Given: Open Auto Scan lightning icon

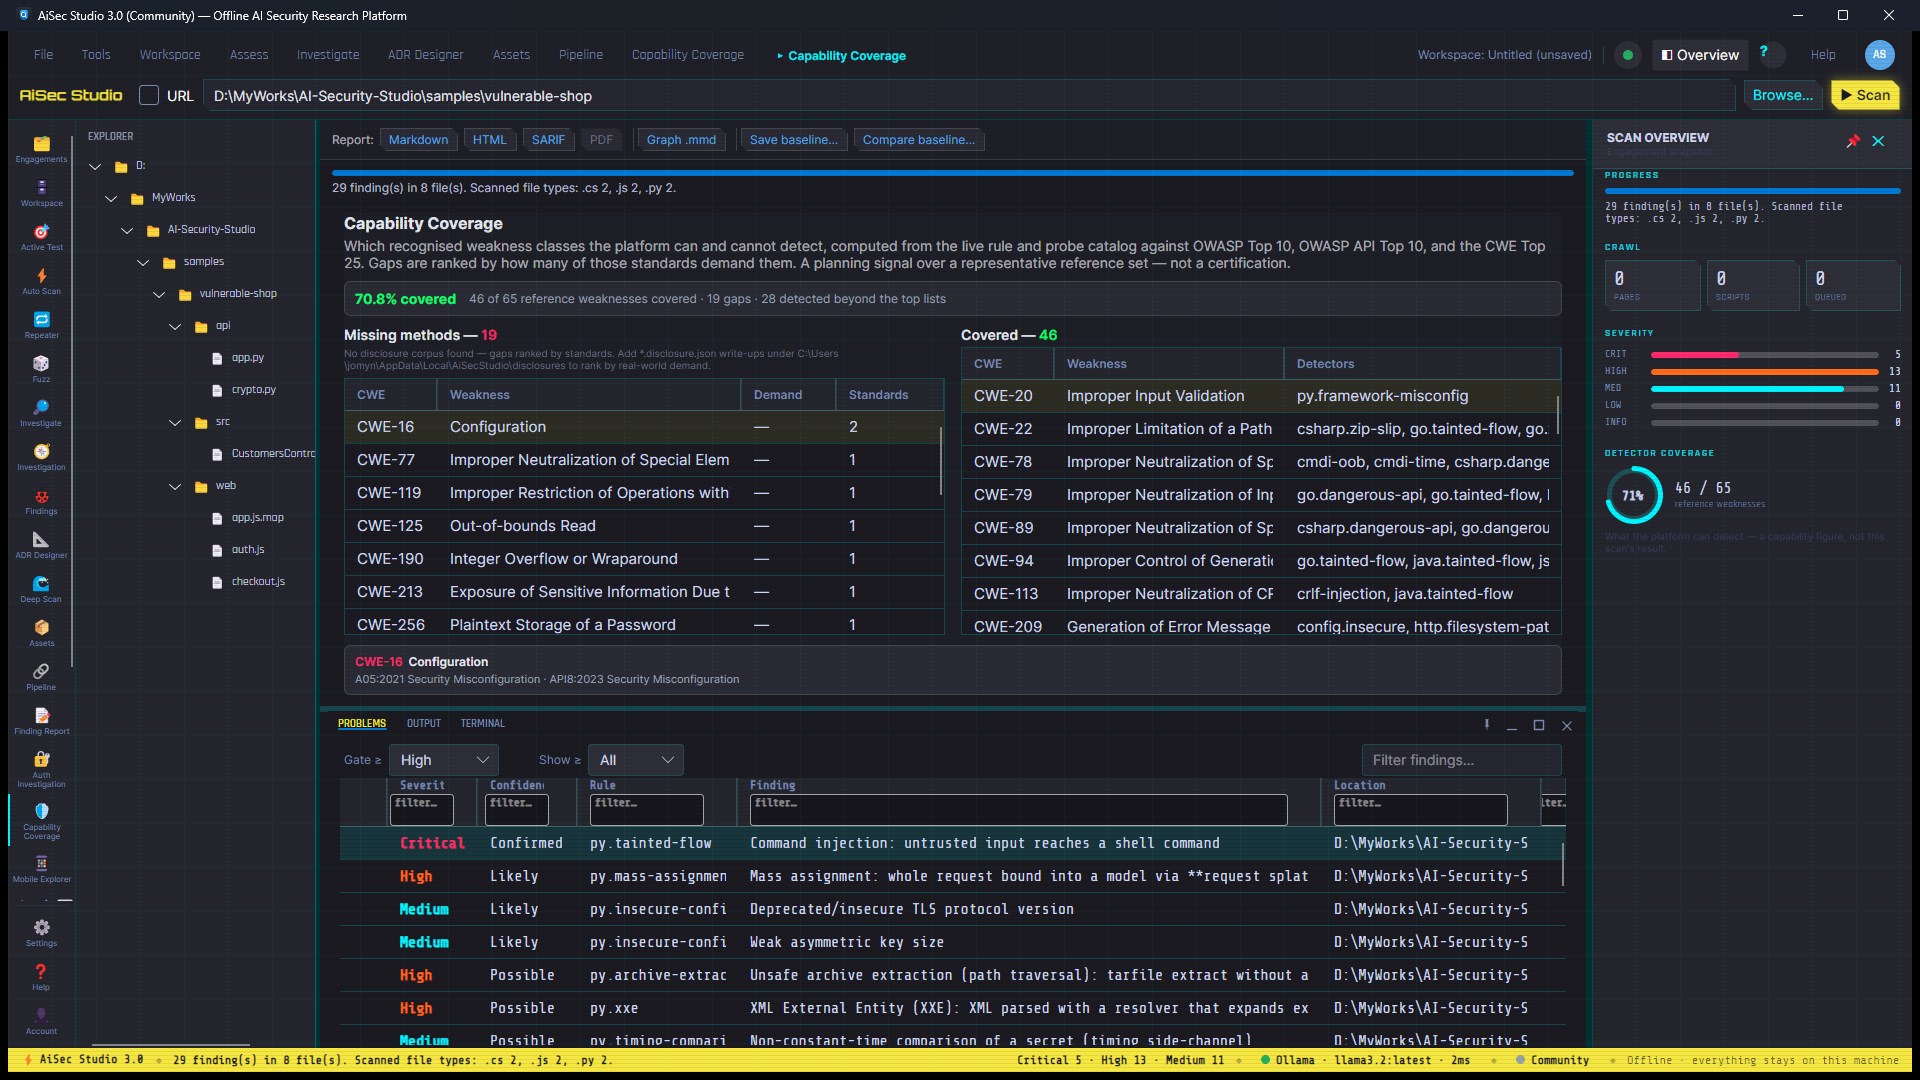Looking at the screenshot, I should [x=41, y=281].
